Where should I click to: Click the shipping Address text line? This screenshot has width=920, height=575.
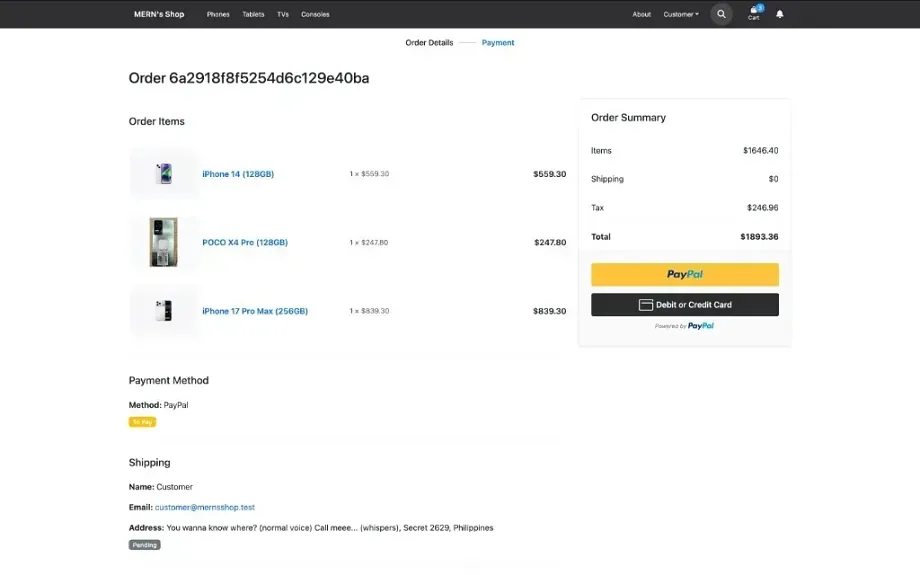[x=311, y=527]
